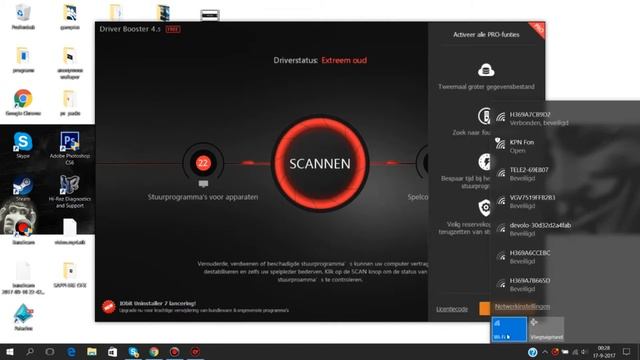Click the FREE badge next to Driver Booster title
This screenshot has width=640, height=360.
(x=173, y=29)
